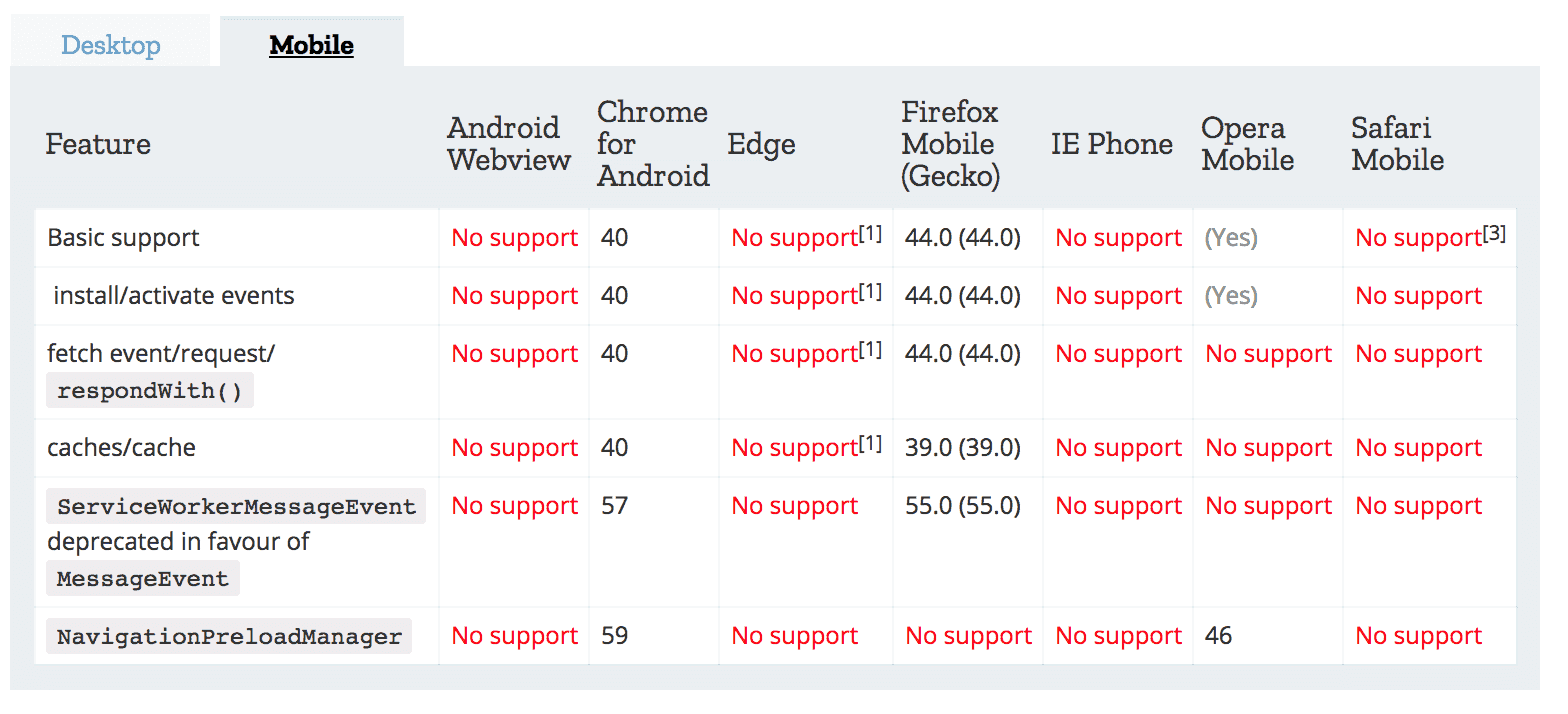
Task: Click the MessageEvent code label
Action: [143, 578]
